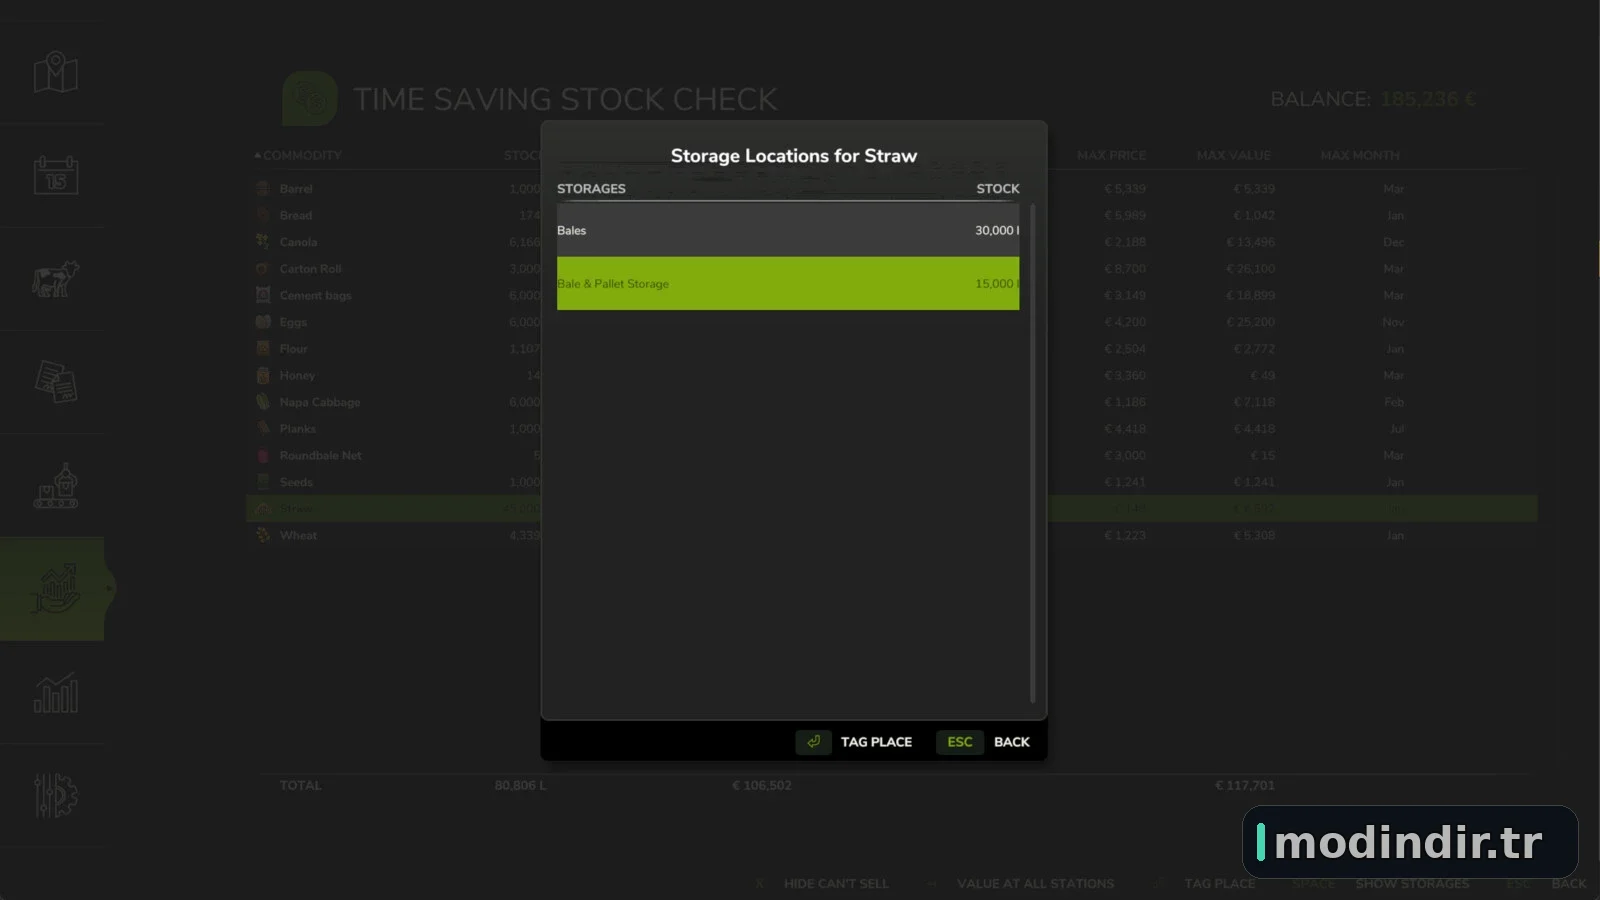Click the 15,000 l stock for Bale & Pallet Storage
This screenshot has width=1600, height=900.
click(997, 283)
